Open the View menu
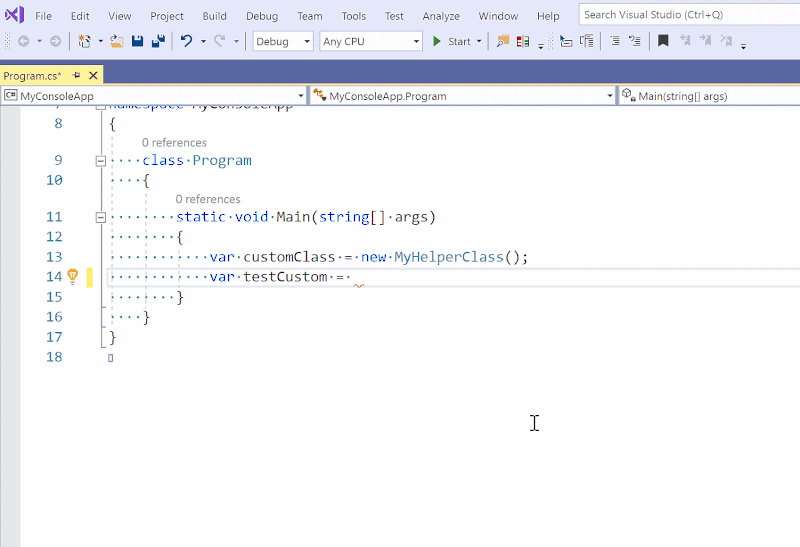 [119, 16]
